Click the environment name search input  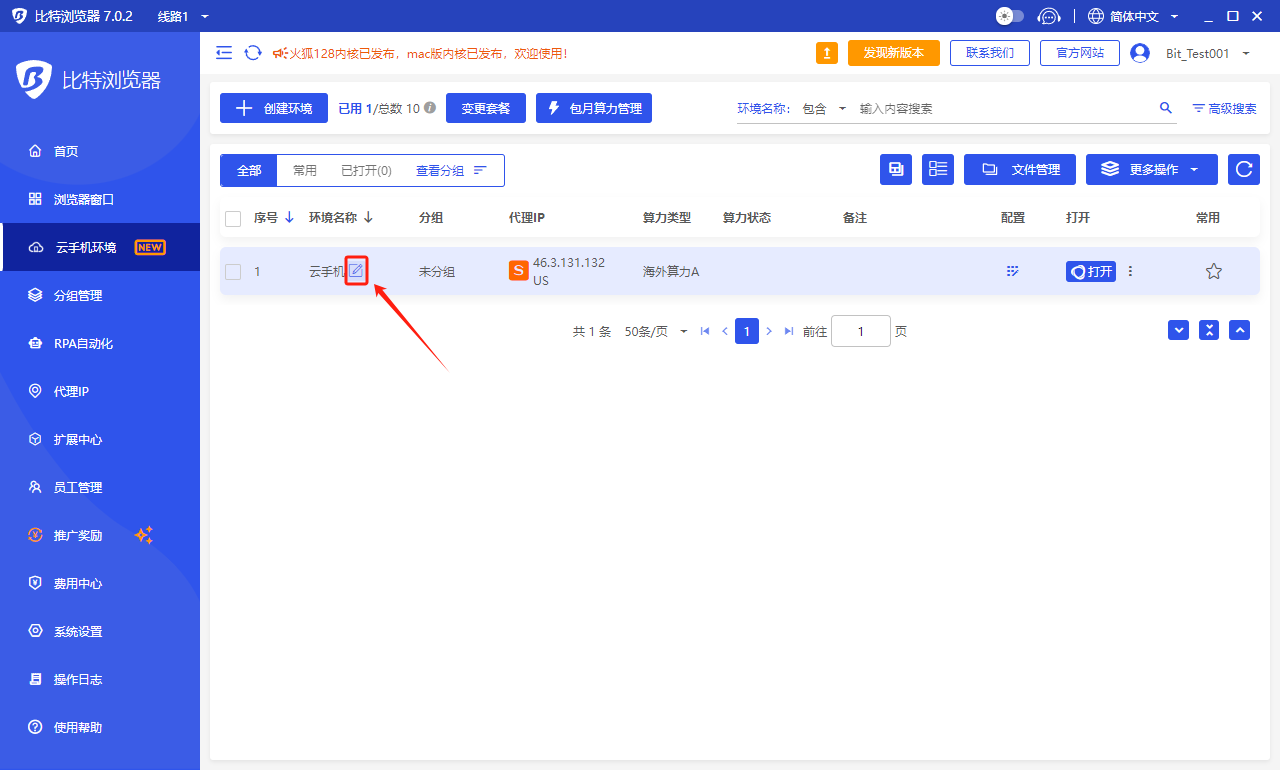point(1005,108)
